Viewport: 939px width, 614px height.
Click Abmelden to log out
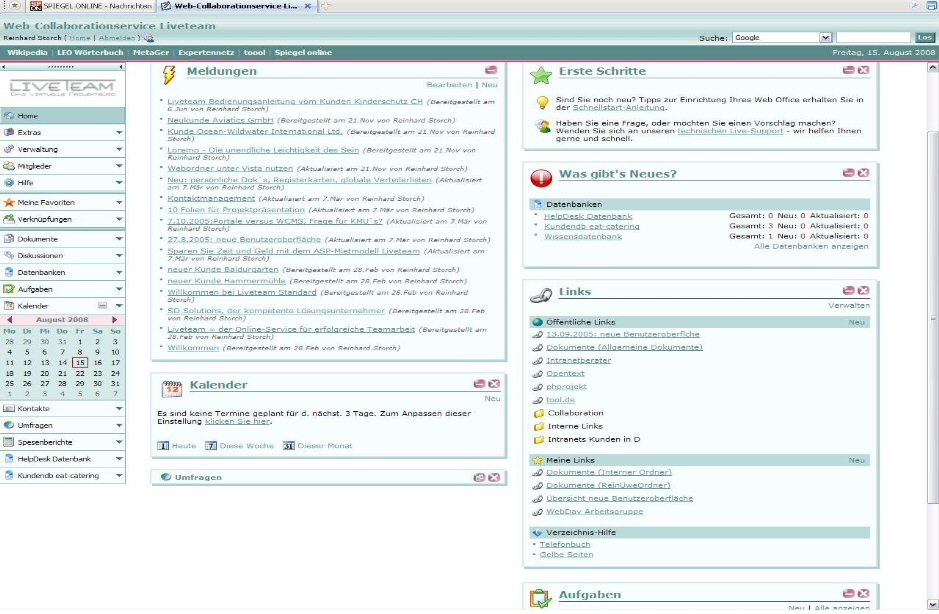[116, 38]
